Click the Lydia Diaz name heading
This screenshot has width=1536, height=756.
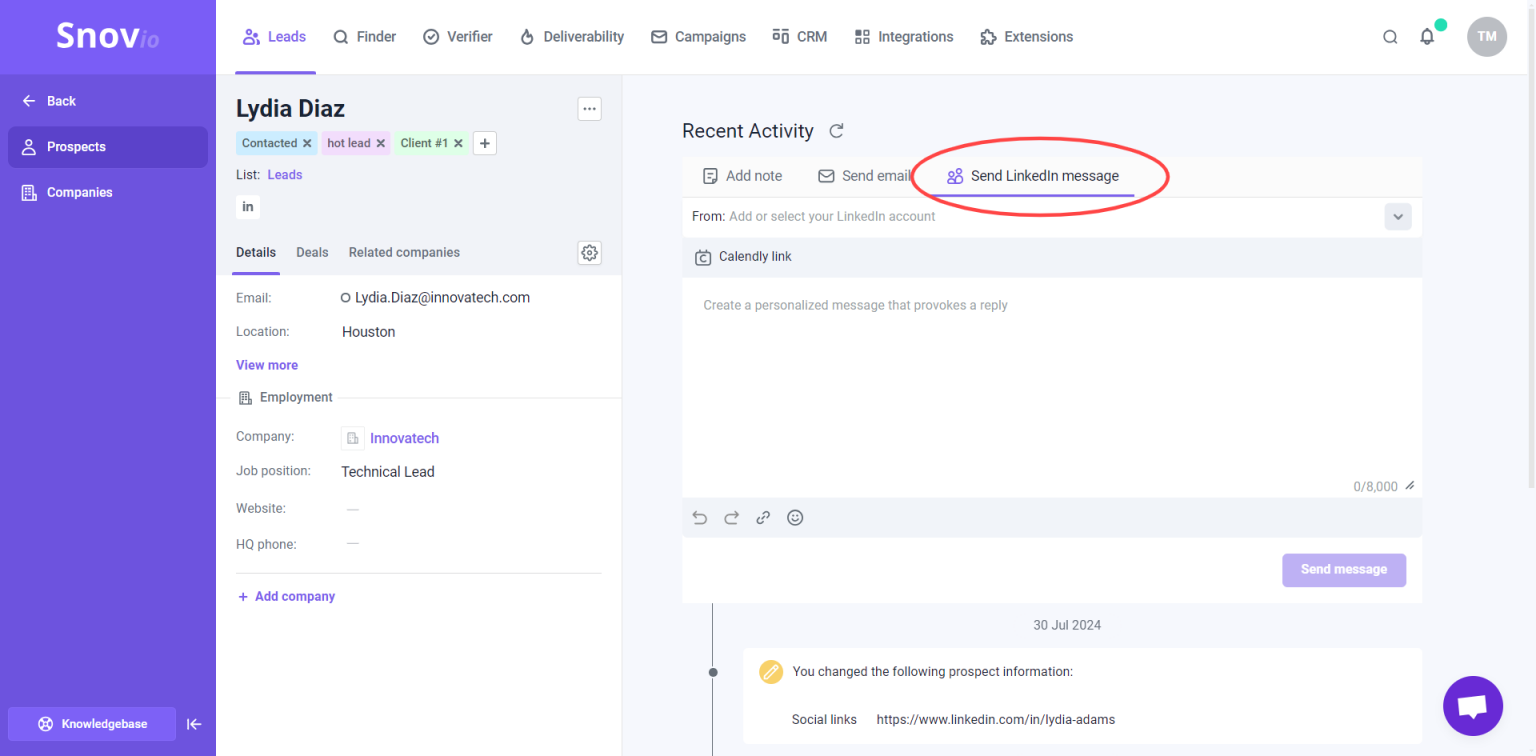[290, 109]
